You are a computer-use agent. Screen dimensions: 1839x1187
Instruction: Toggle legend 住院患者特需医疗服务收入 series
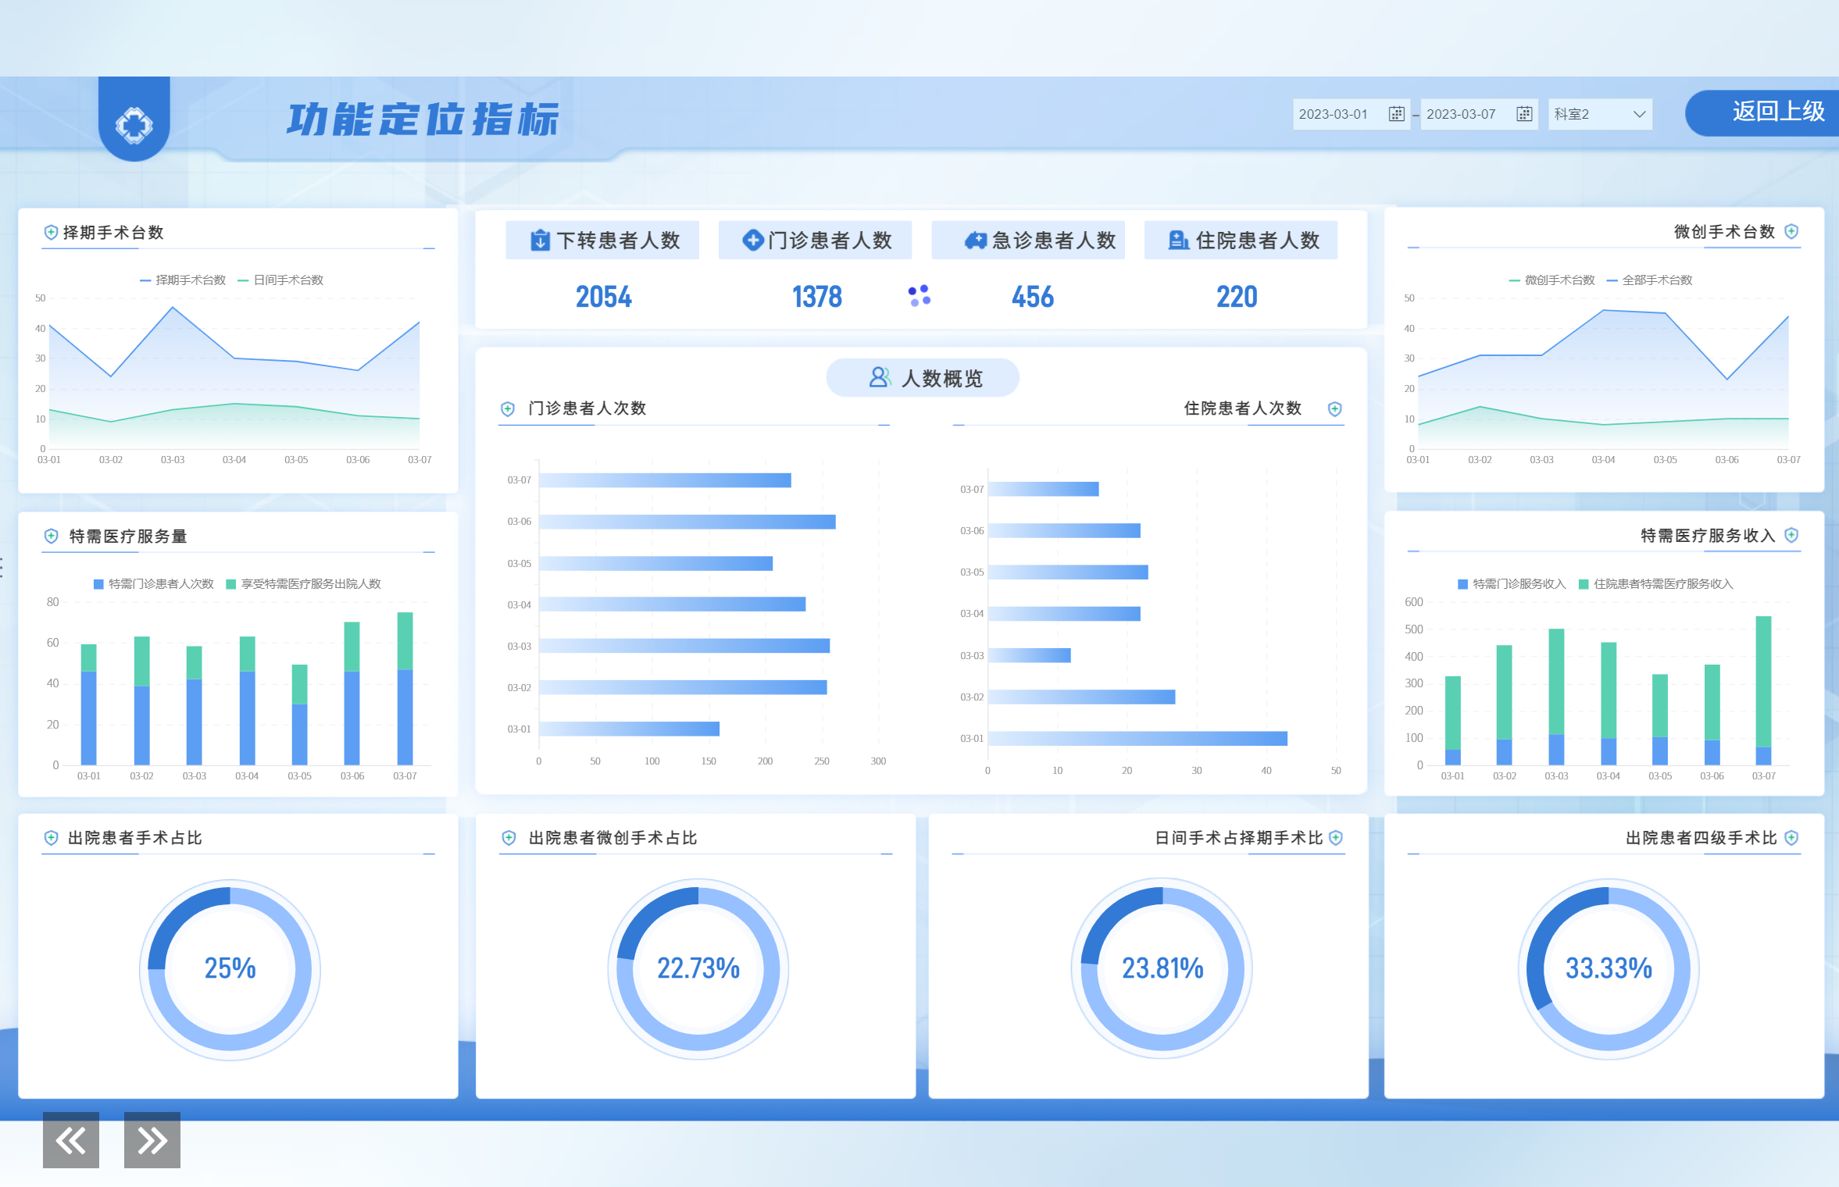tap(1656, 584)
